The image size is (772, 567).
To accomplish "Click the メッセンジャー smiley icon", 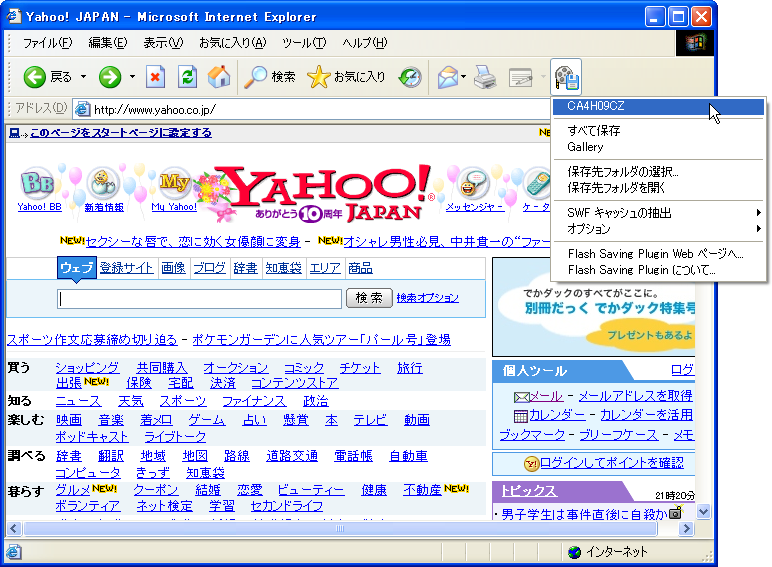I will pyautogui.click(x=472, y=183).
